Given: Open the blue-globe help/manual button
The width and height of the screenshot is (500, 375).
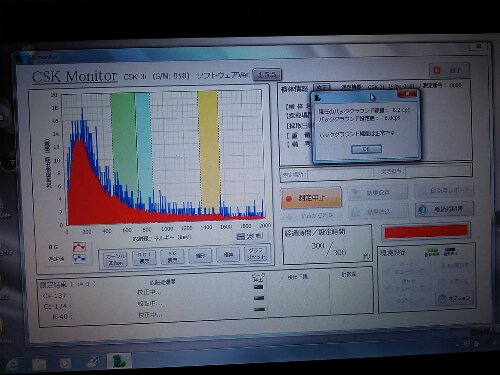Looking at the screenshot, I should click(444, 209).
